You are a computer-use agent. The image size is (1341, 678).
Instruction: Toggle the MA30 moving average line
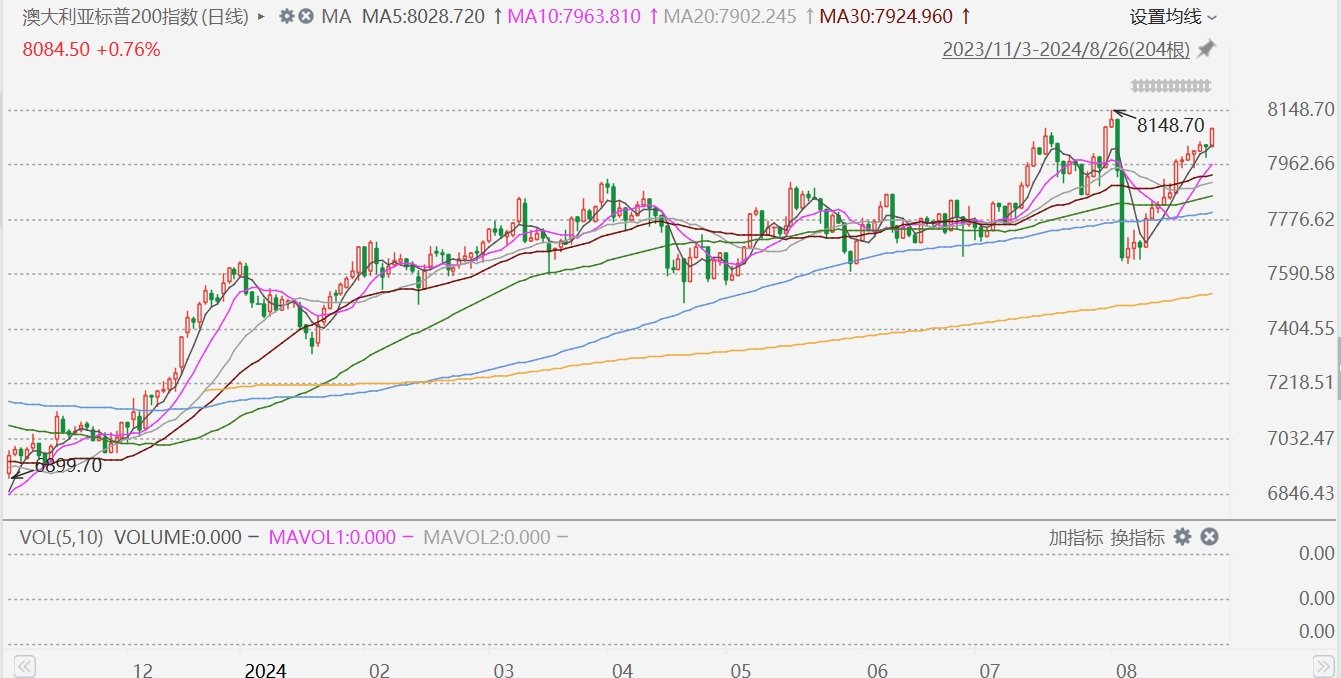click(x=886, y=17)
